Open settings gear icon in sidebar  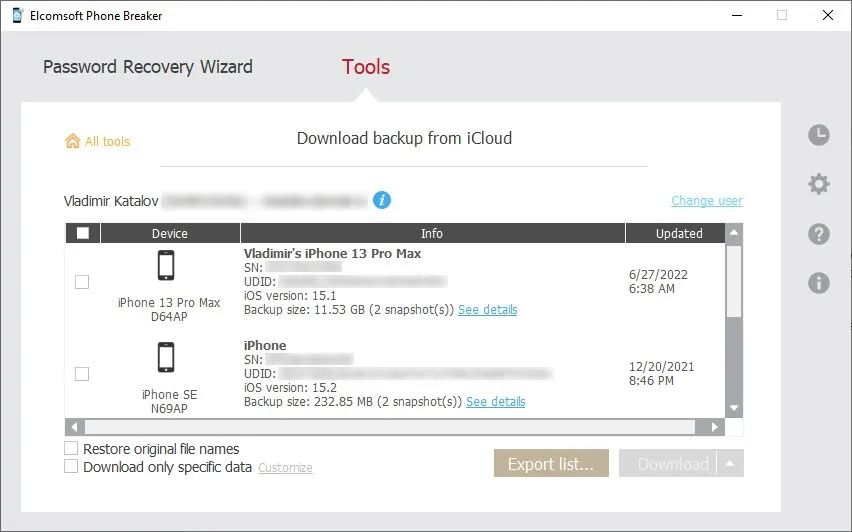[x=818, y=184]
